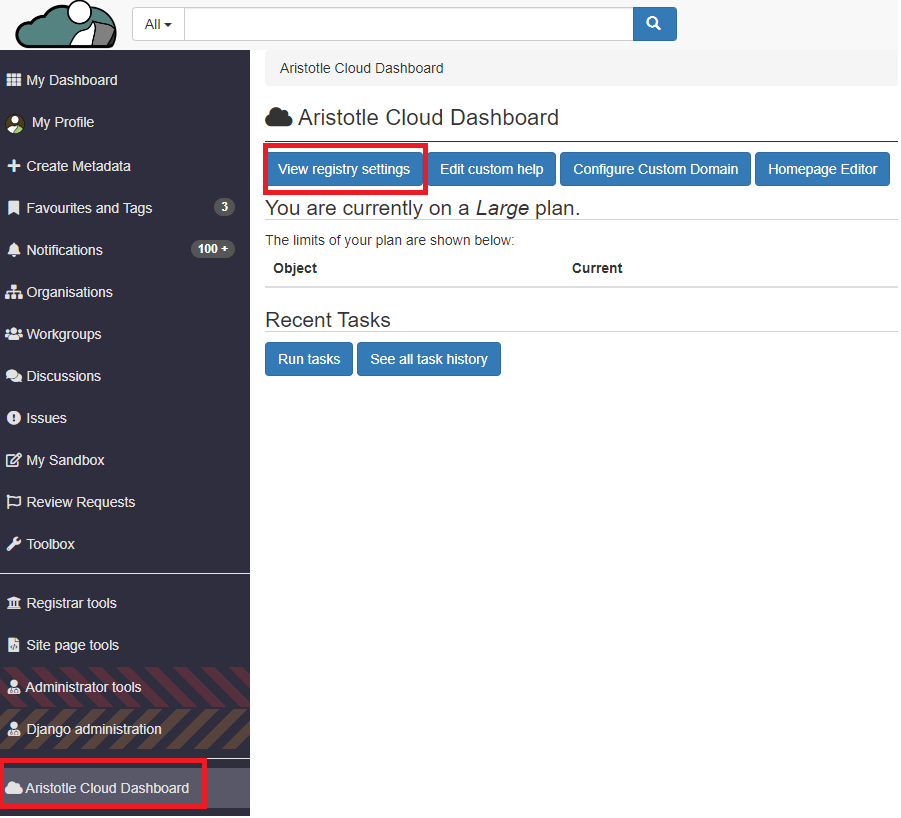Click the My Profile avatar icon
The image size is (901, 818).
(14, 123)
